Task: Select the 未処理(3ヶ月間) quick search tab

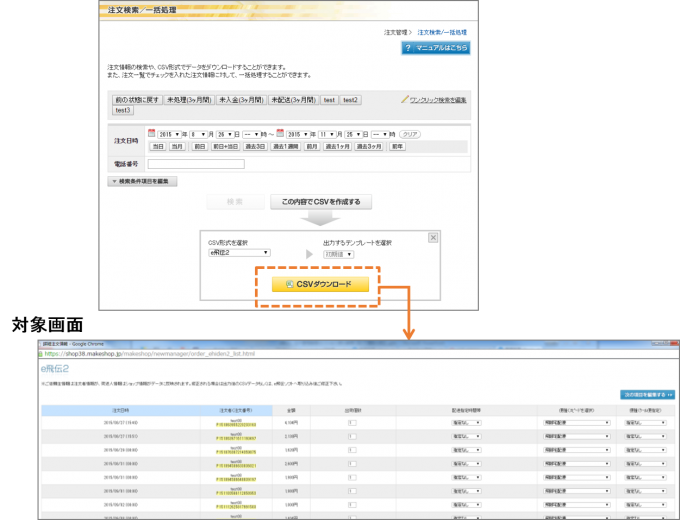Action: [187, 100]
